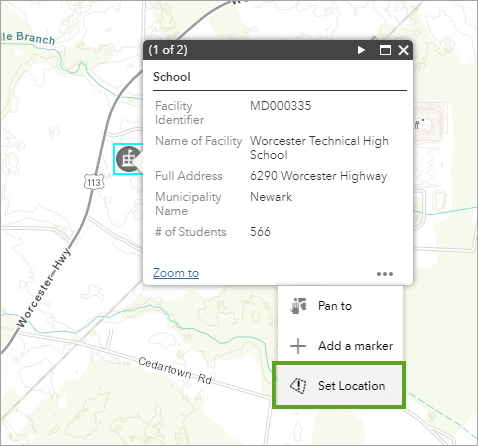Click the MD000335 facility identifier value
This screenshot has height=446, width=478.
(281, 106)
